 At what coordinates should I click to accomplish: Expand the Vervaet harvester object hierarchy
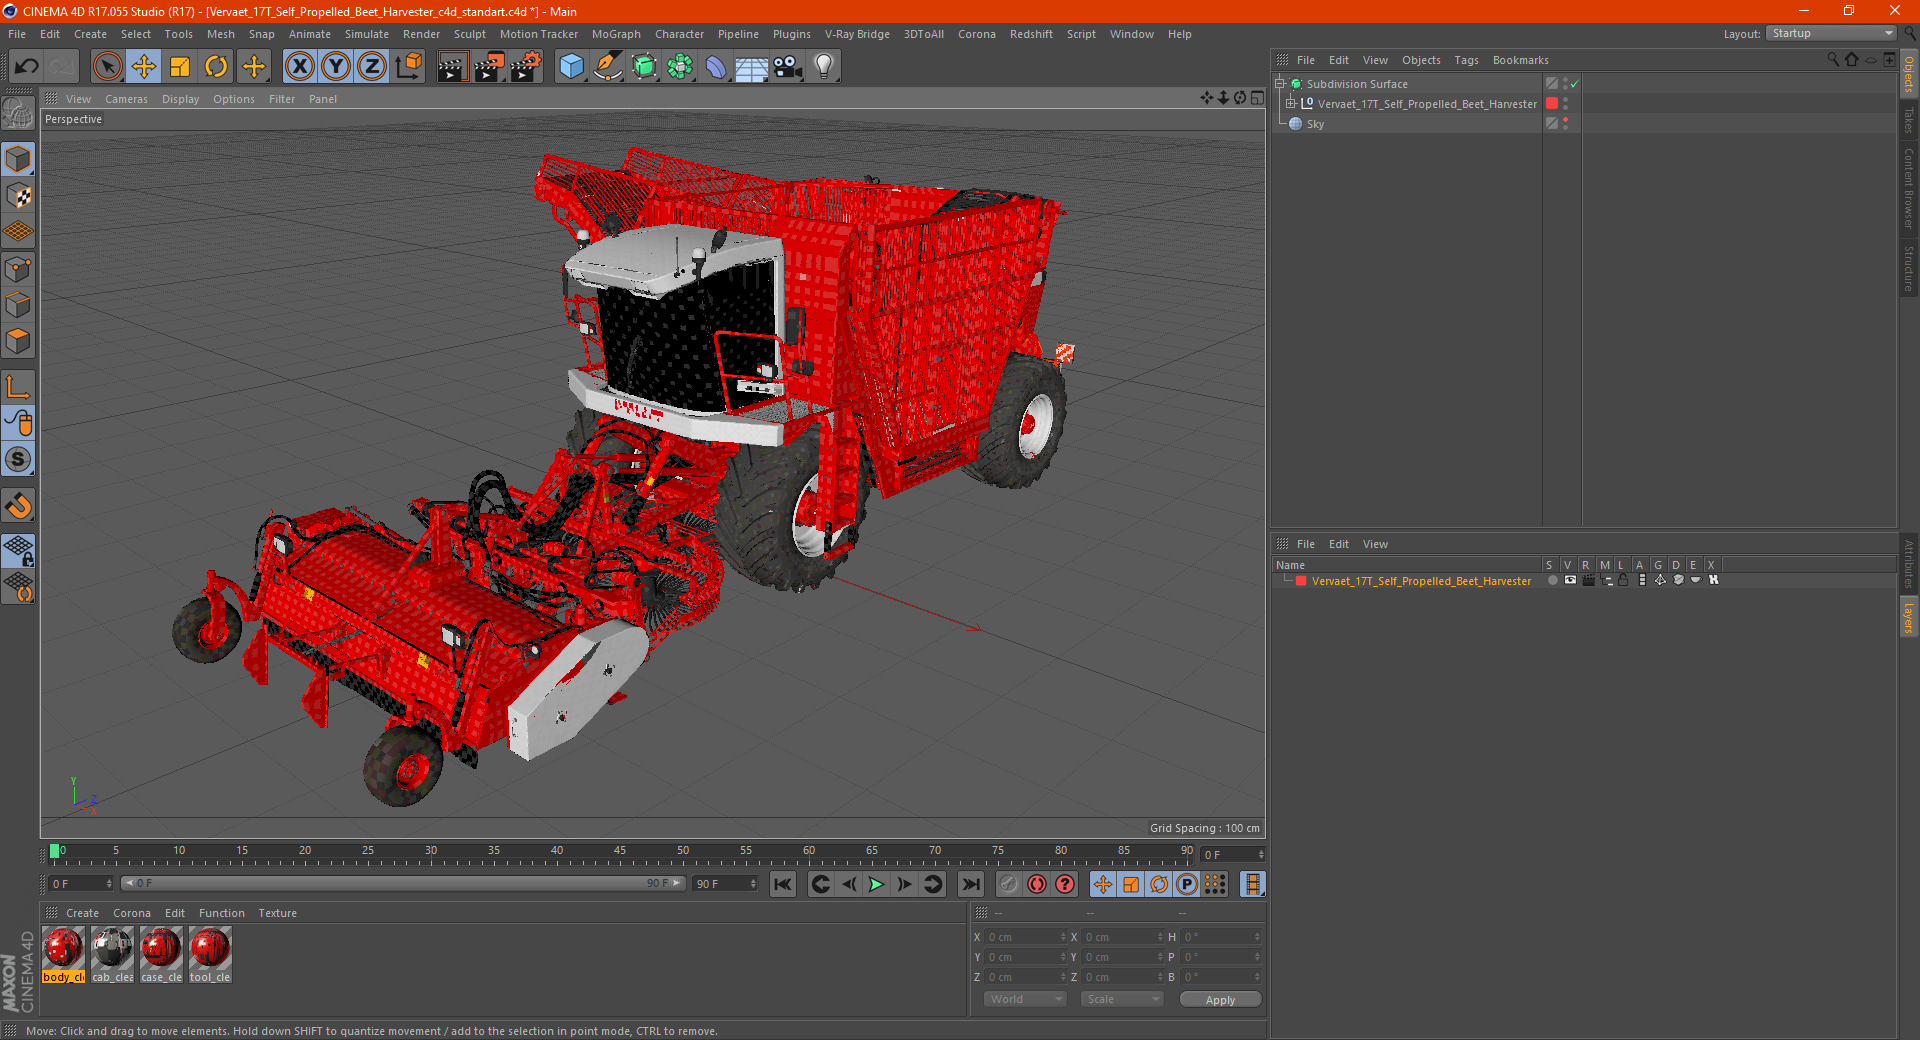pos(1291,104)
